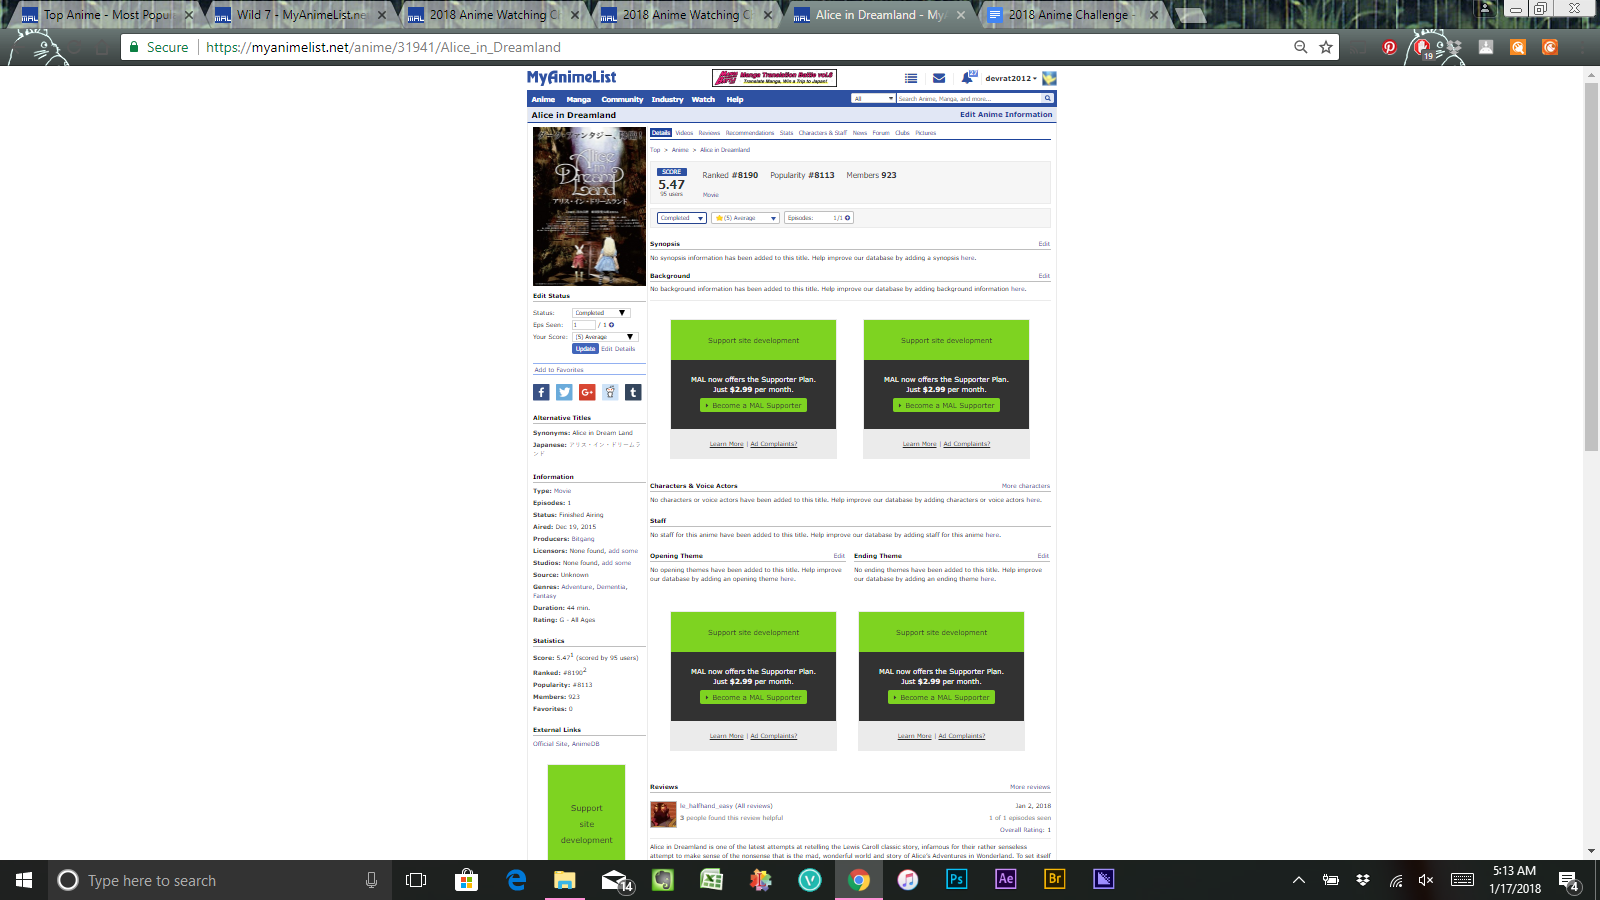The width and height of the screenshot is (1600, 900).
Task: Increment episodes seen with the plus icon in Edit Status
Action: (x=612, y=325)
